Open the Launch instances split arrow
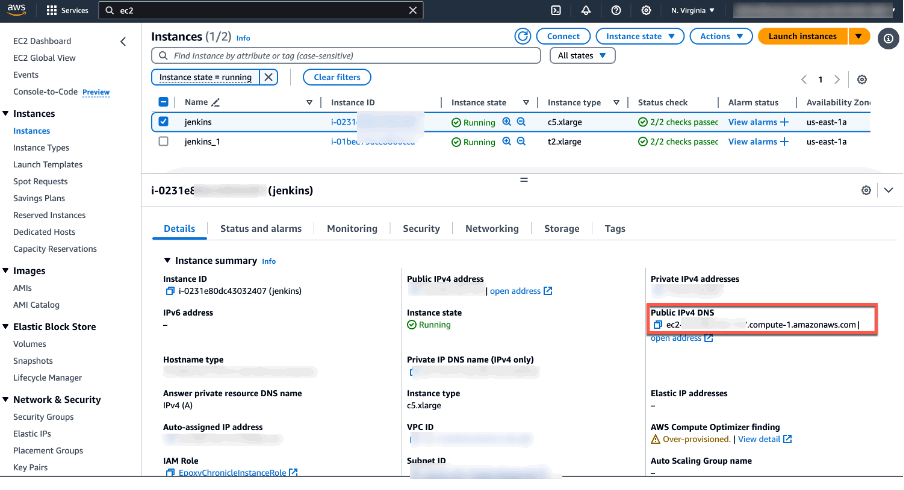 pos(858,36)
